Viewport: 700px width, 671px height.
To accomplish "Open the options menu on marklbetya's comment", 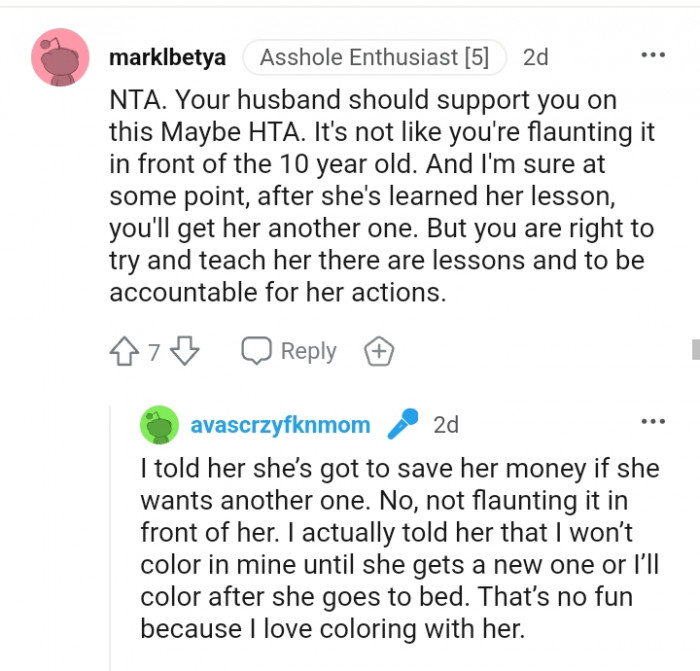I will coord(653,55).
